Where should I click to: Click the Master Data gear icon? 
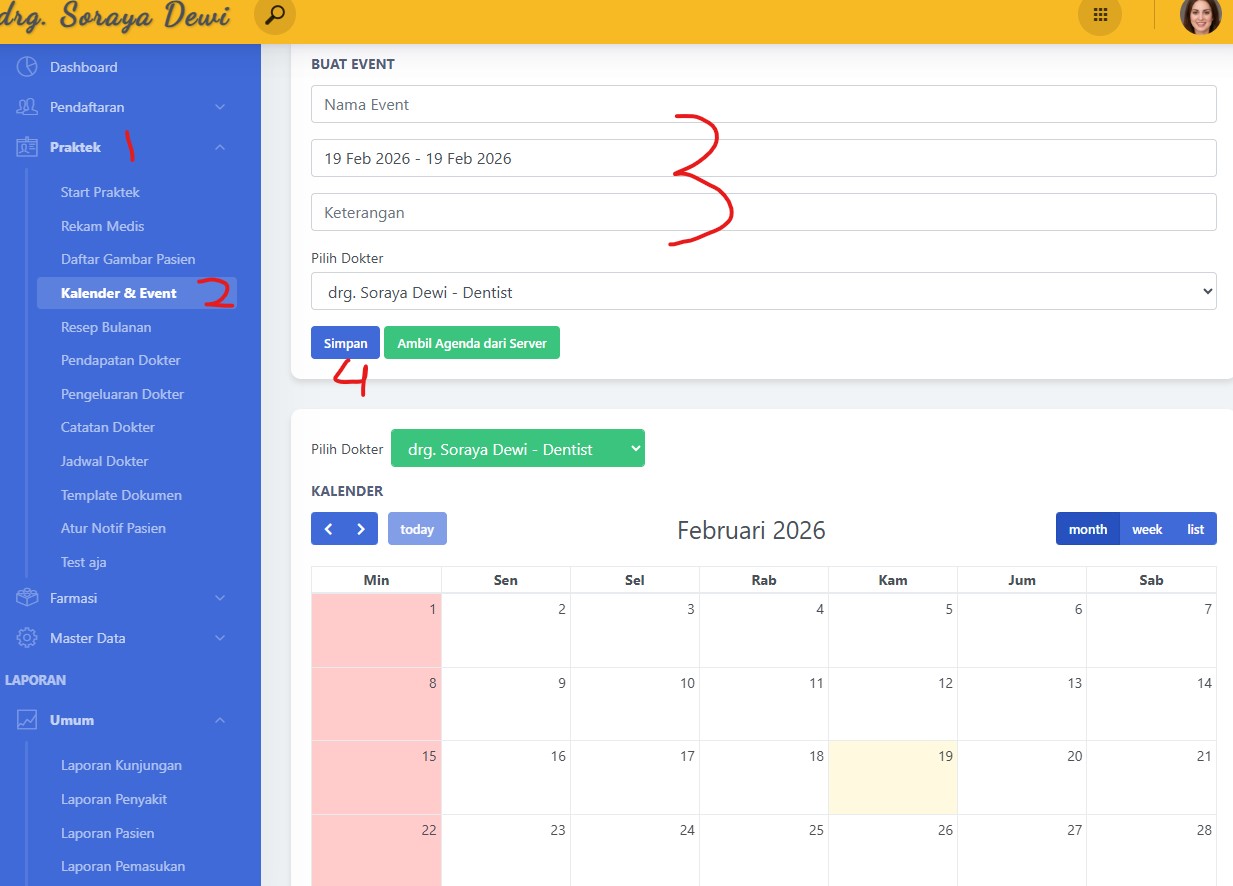click(27, 638)
